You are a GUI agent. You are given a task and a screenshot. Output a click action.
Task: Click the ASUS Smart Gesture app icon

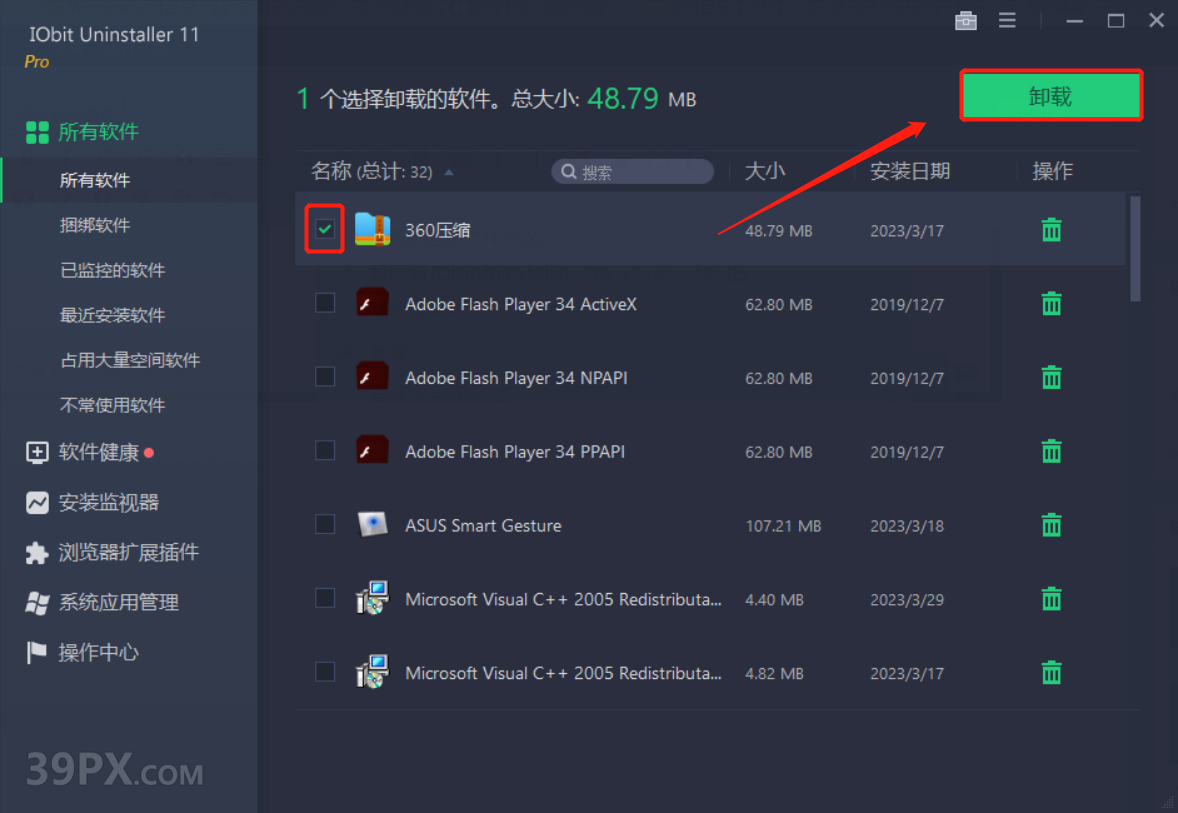373,524
